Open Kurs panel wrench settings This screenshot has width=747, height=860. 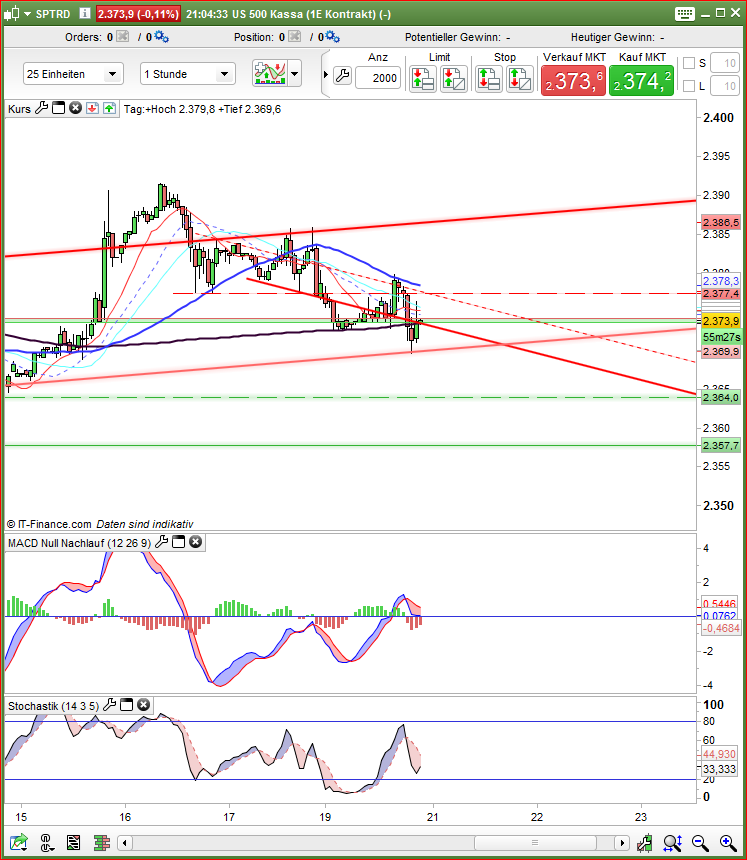click(42, 108)
